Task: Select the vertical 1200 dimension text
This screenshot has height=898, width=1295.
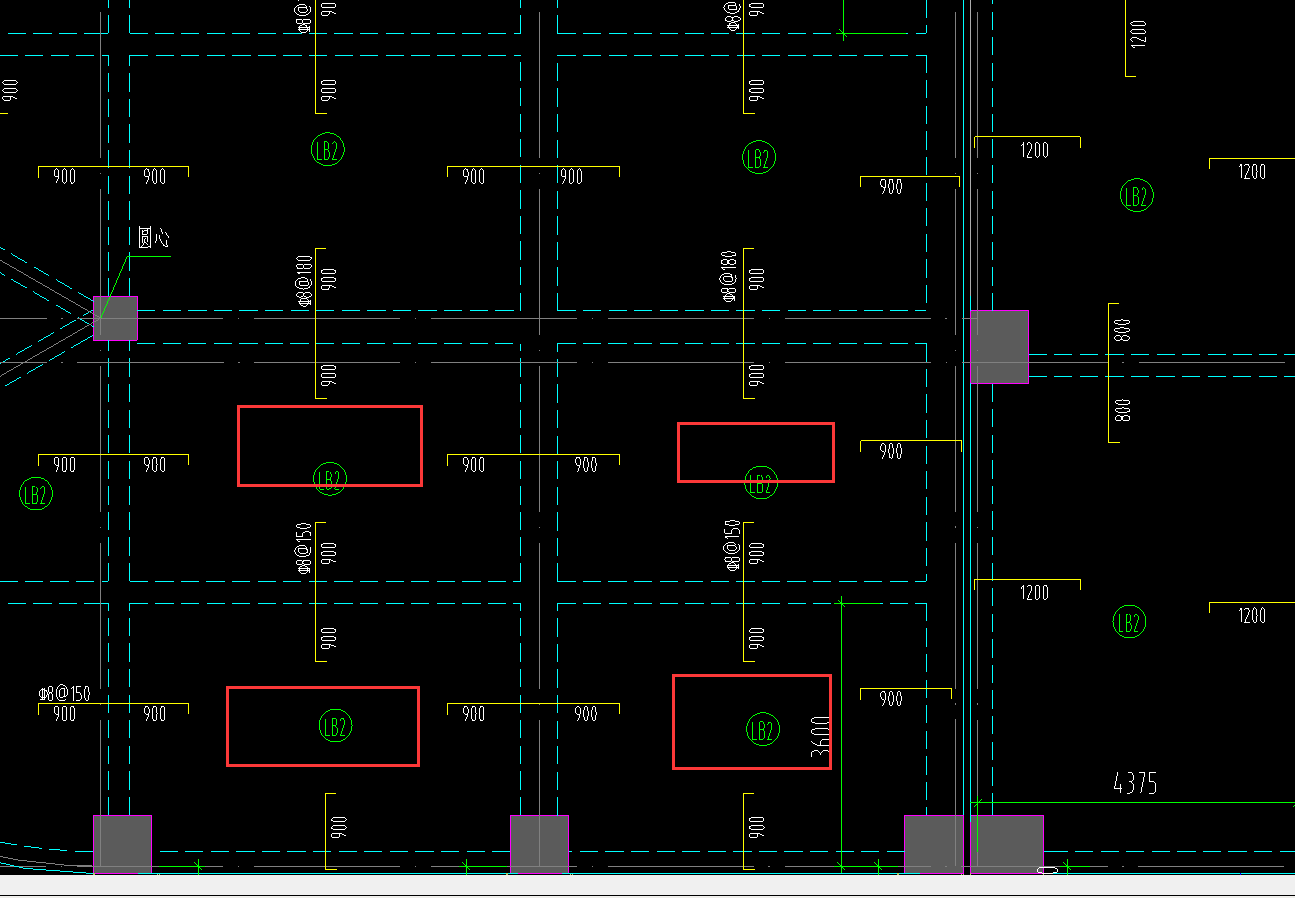Action: (x=1138, y=33)
